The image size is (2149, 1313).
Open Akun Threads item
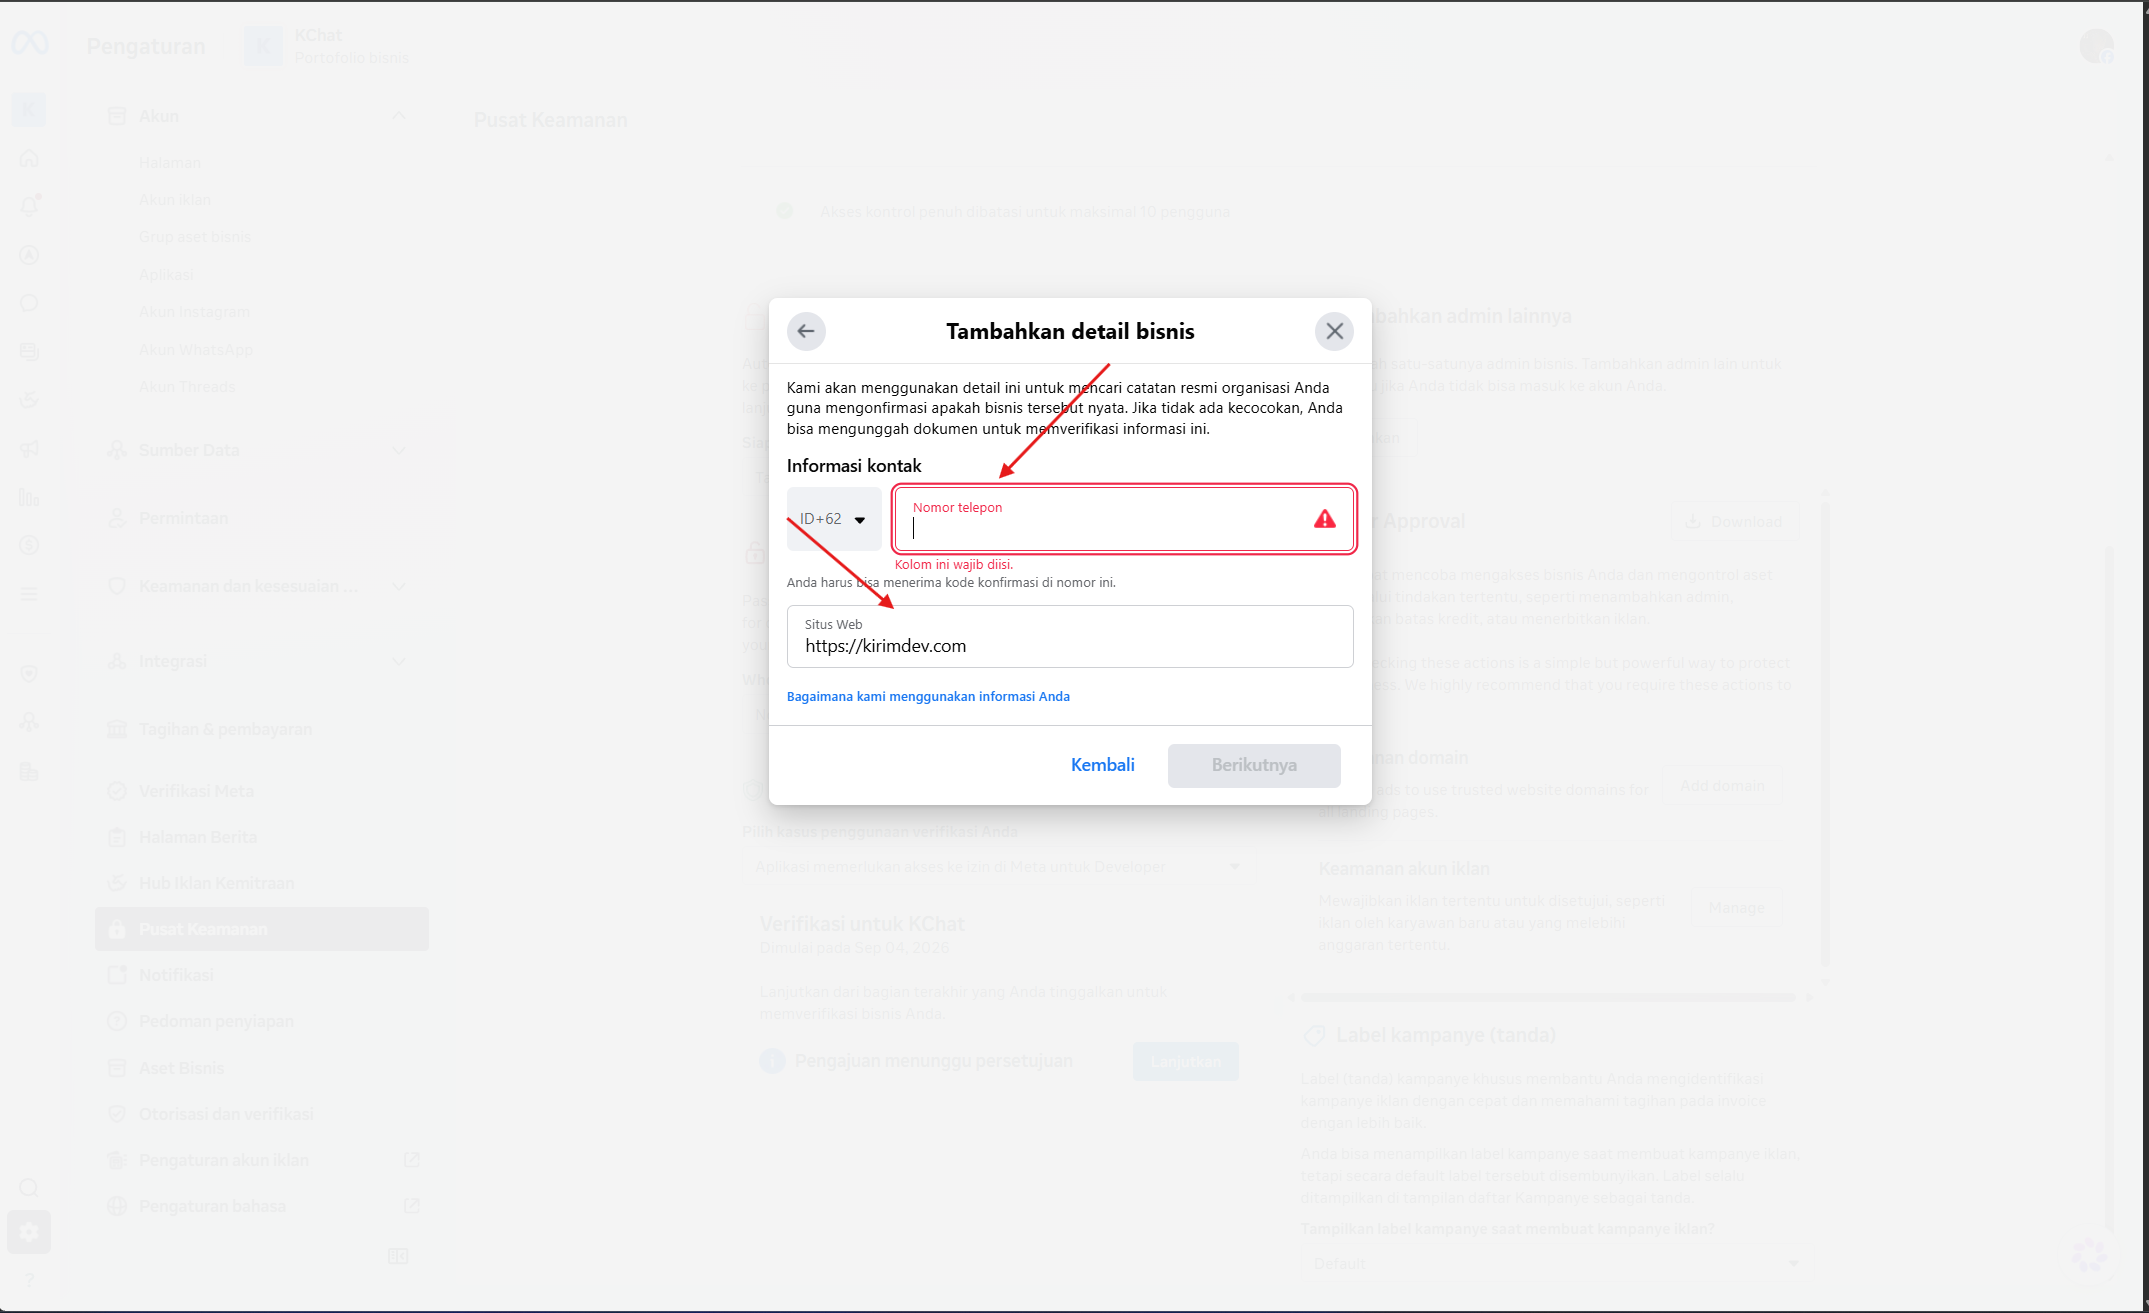coord(187,387)
